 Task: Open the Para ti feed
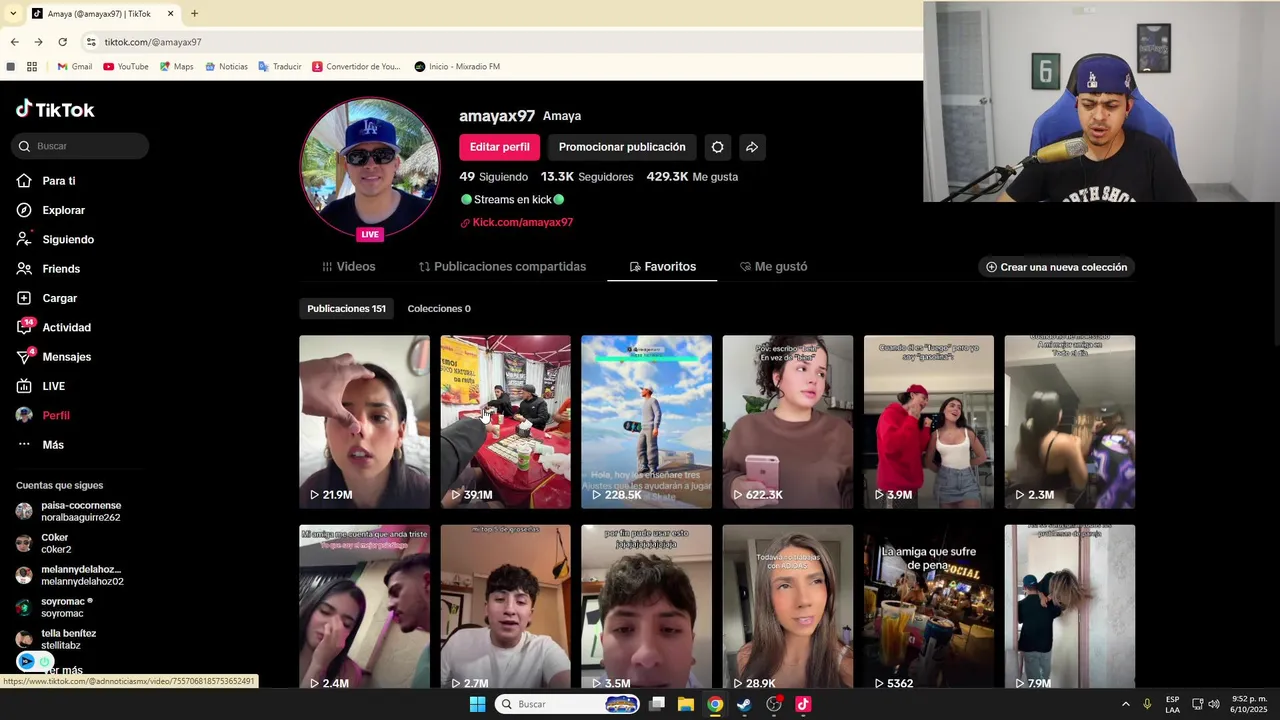(x=46, y=181)
